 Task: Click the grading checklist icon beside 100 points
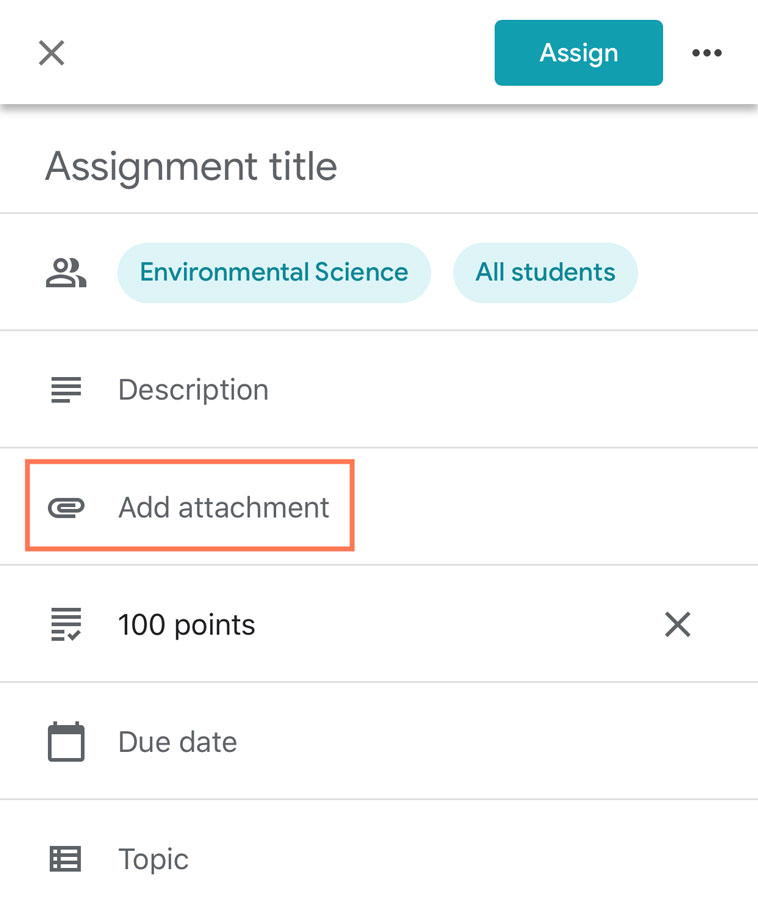tap(64, 624)
